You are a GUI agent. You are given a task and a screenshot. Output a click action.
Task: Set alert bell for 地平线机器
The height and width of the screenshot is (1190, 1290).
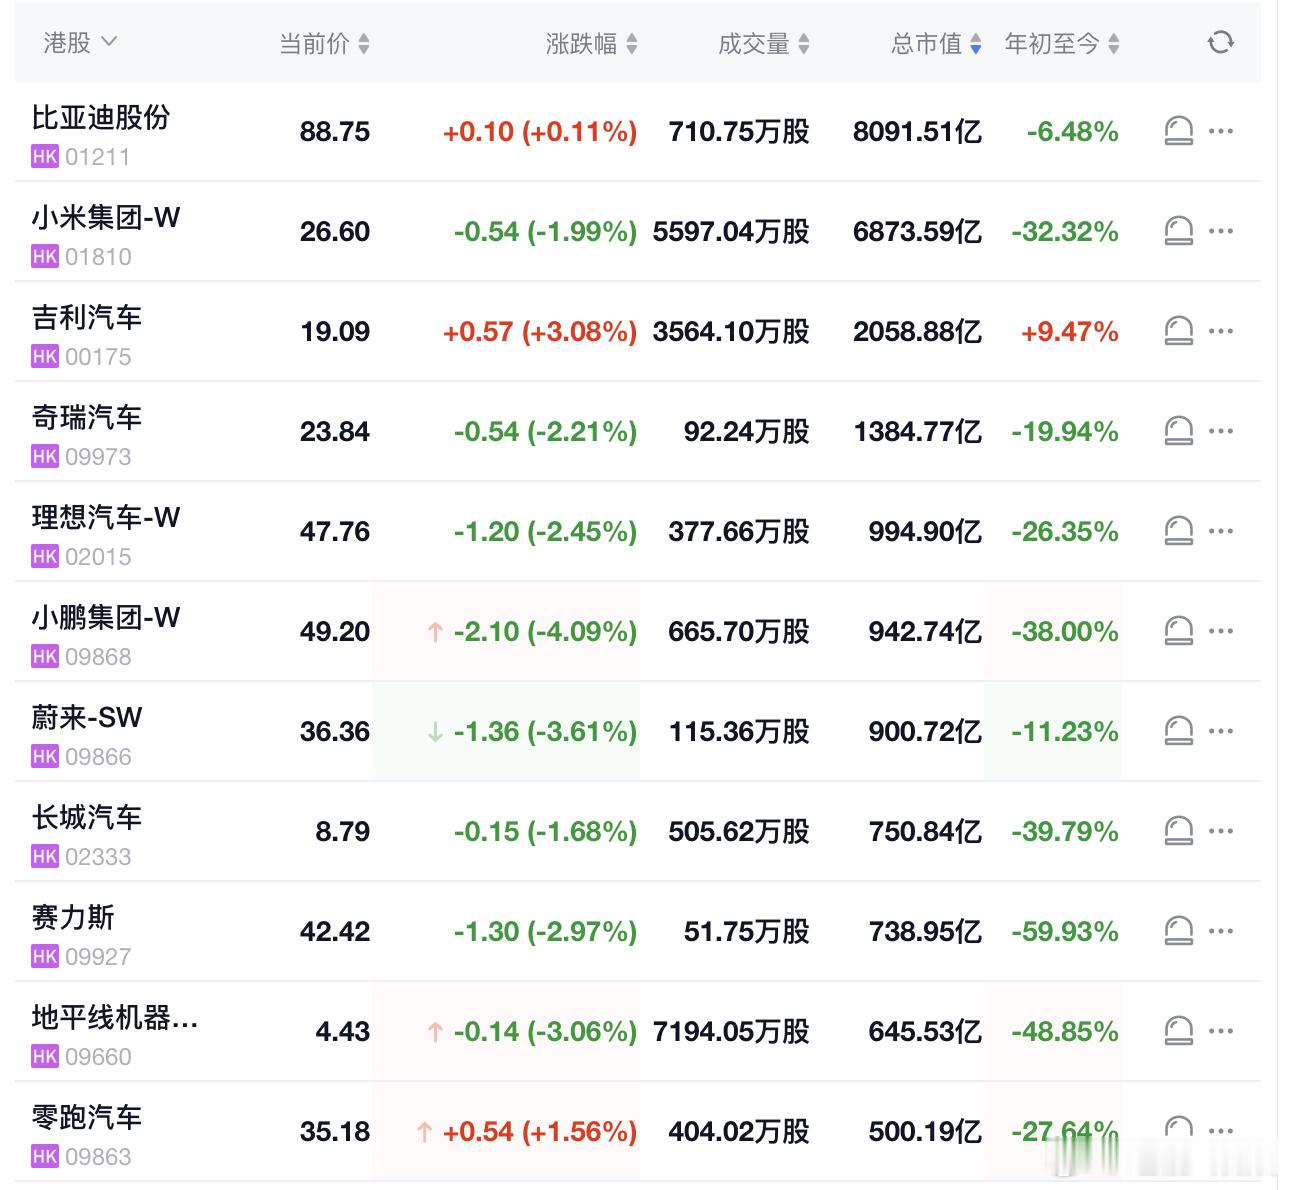tap(1179, 1031)
